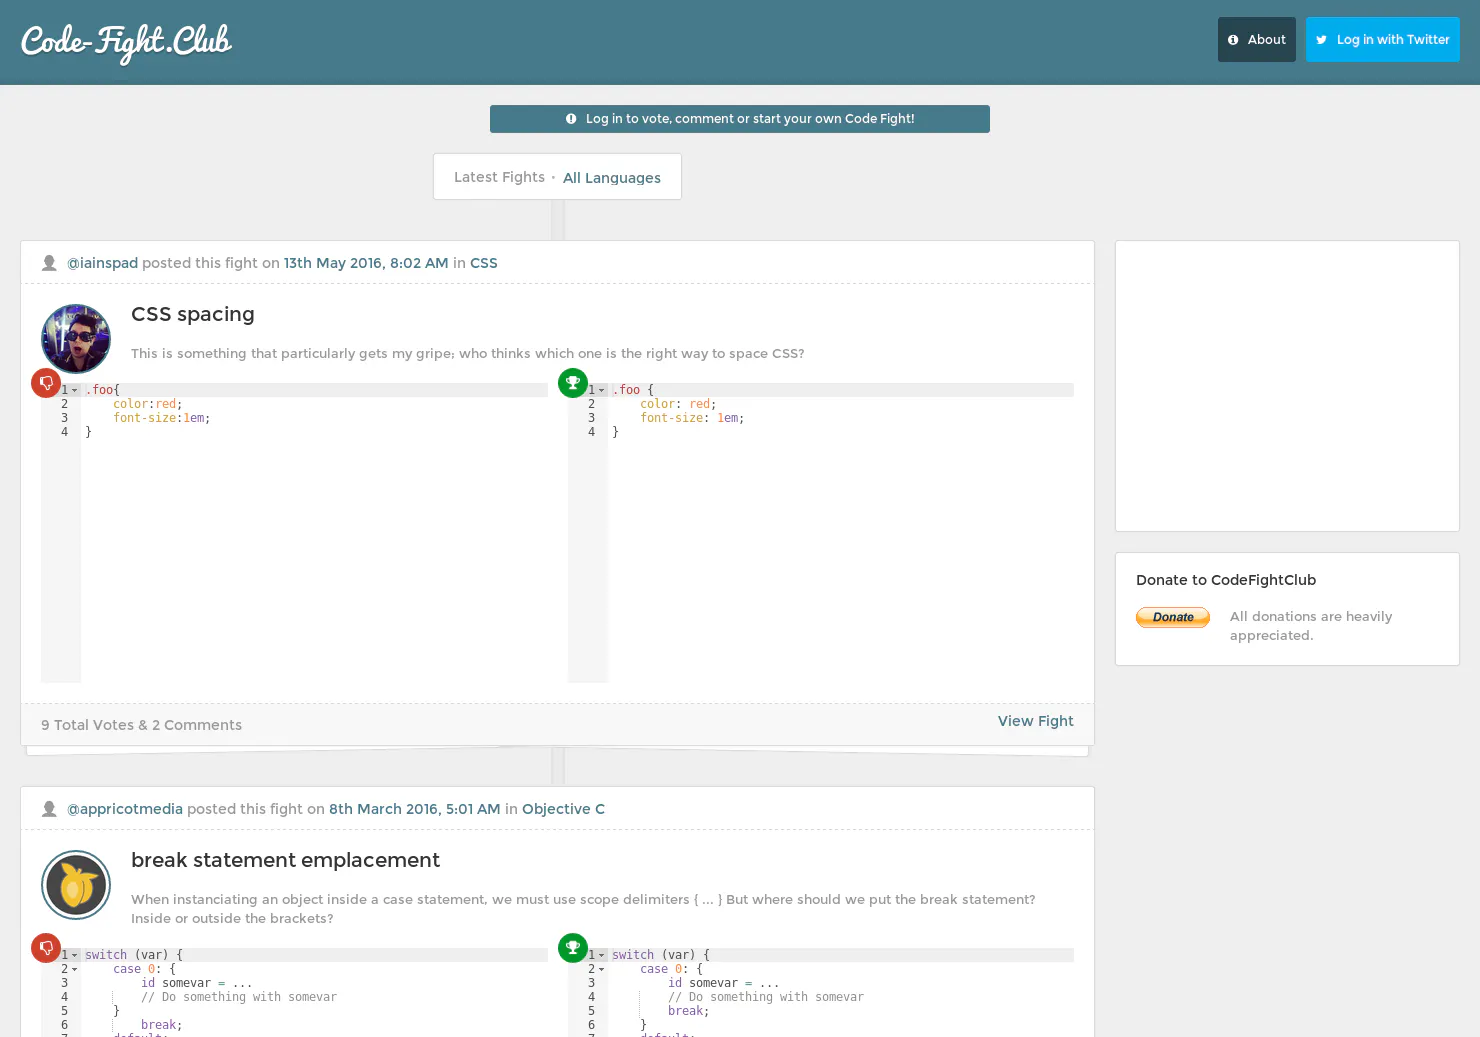Collapse switch fold on line 1, right snippet

(x=601, y=955)
